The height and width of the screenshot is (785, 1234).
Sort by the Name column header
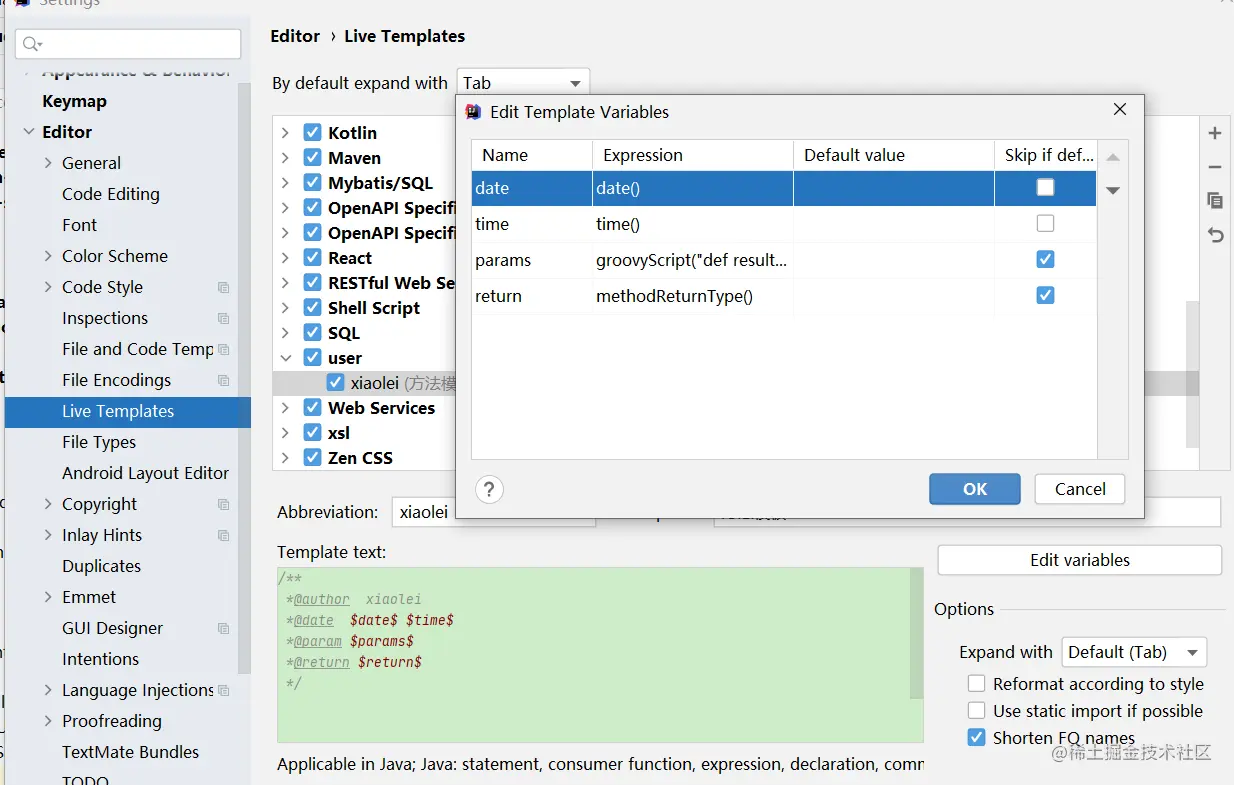click(532, 155)
